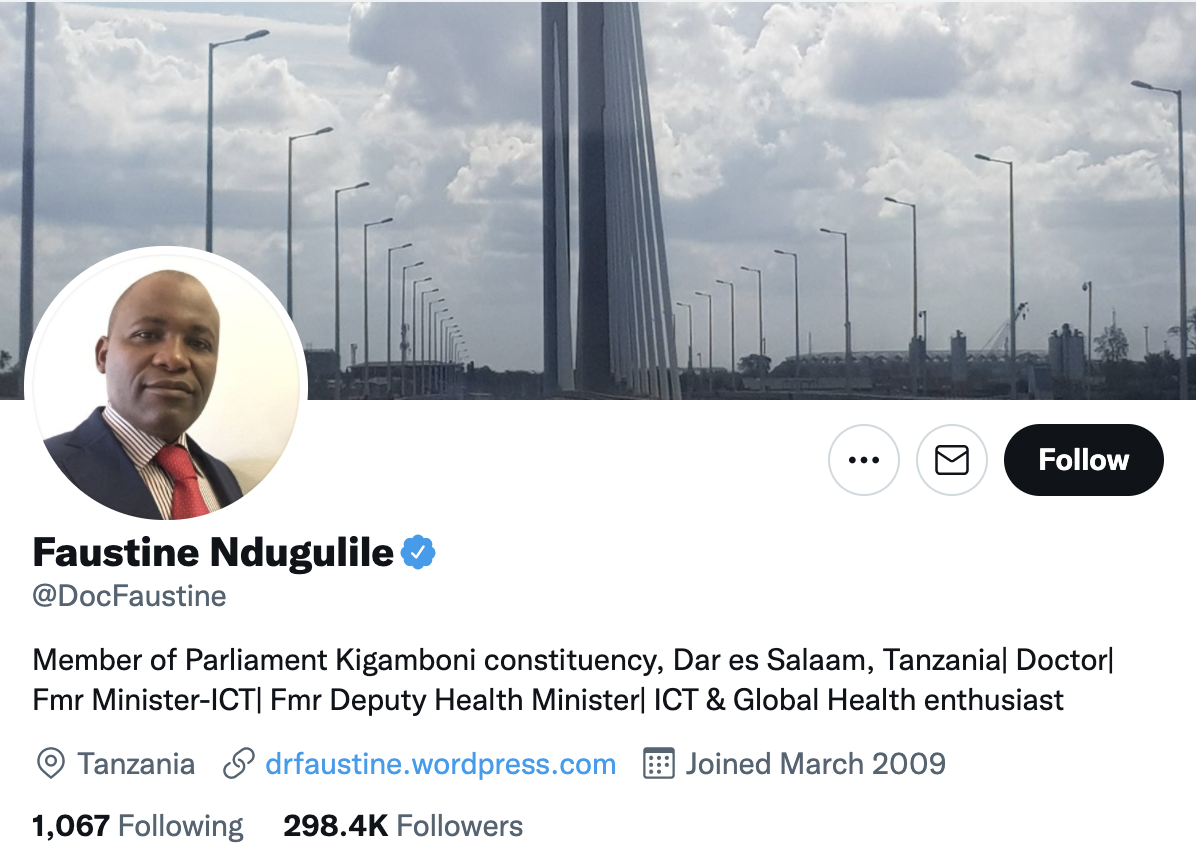Click the location pin icon

pyautogui.click(x=50, y=764)
